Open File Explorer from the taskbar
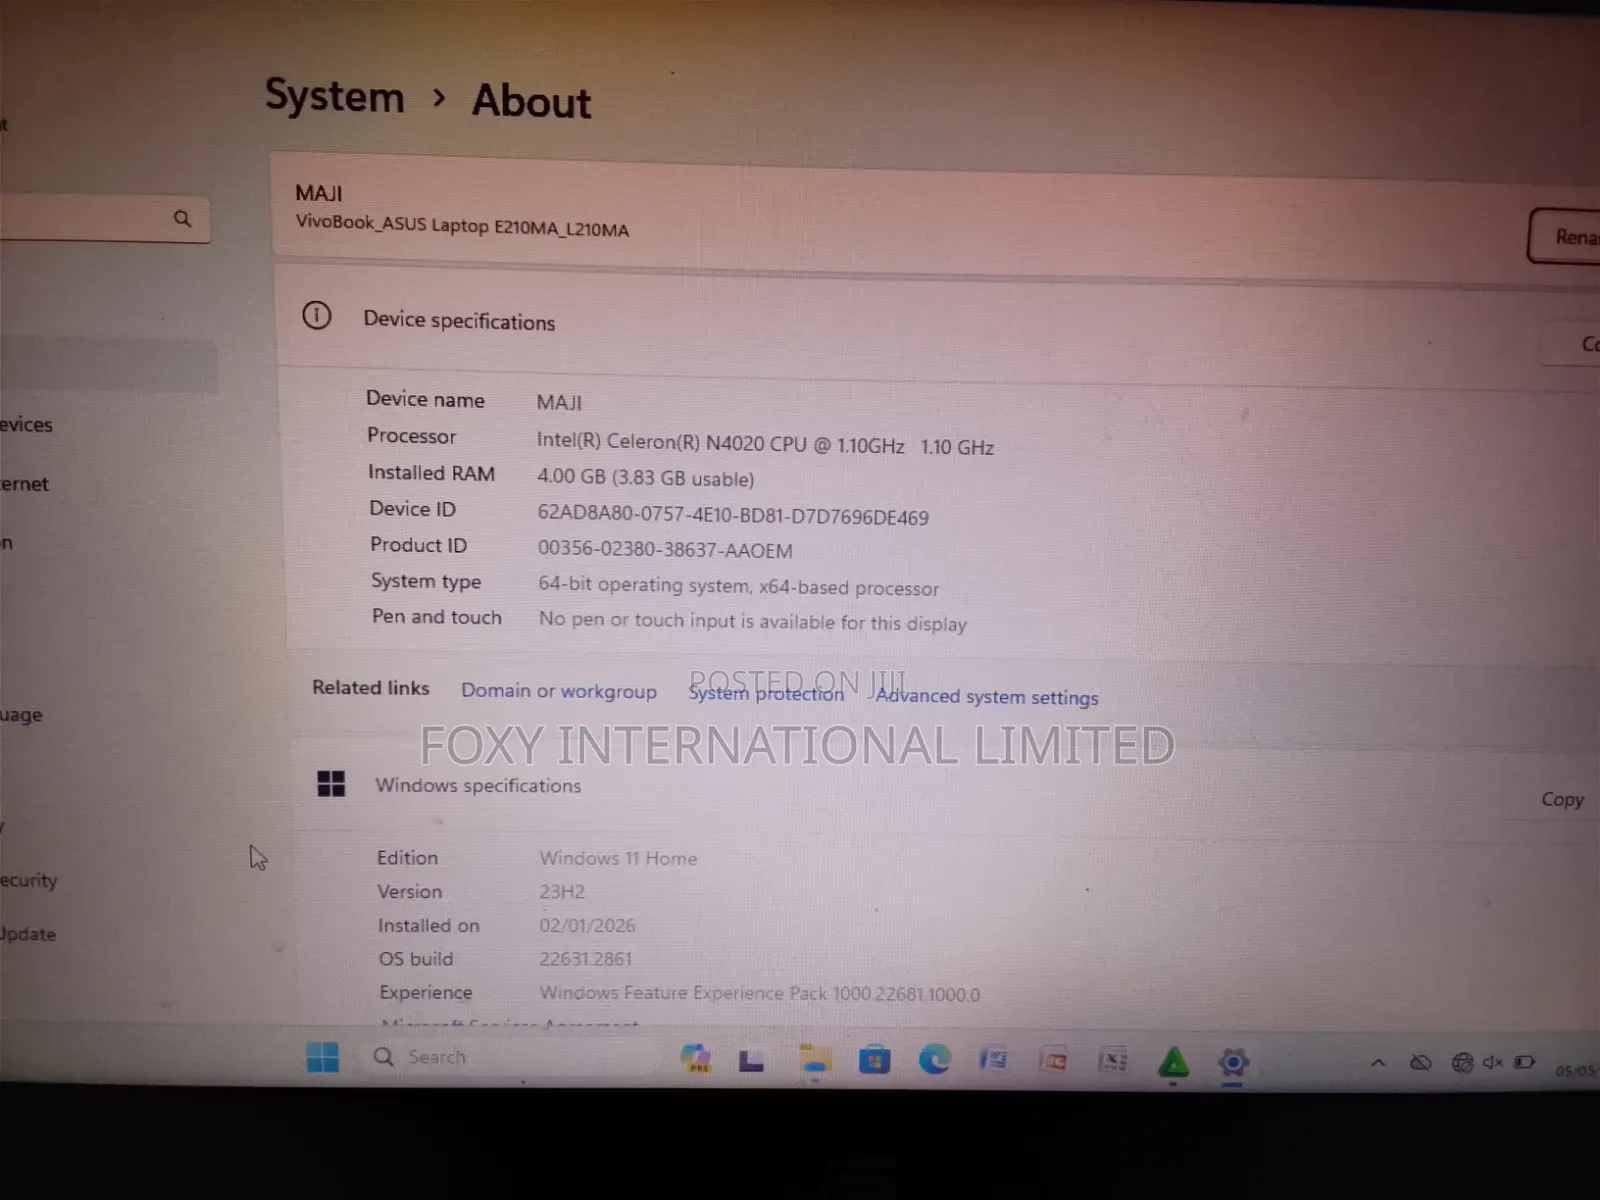This screenshot has height=1200, width=1600. 815,1059
